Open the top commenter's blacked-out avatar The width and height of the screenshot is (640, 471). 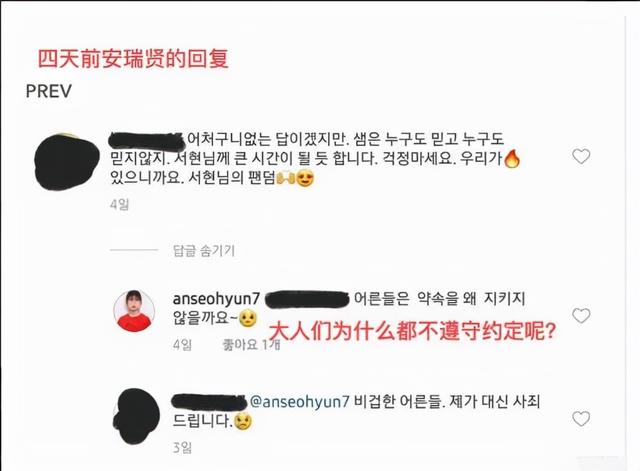(67, 162)
